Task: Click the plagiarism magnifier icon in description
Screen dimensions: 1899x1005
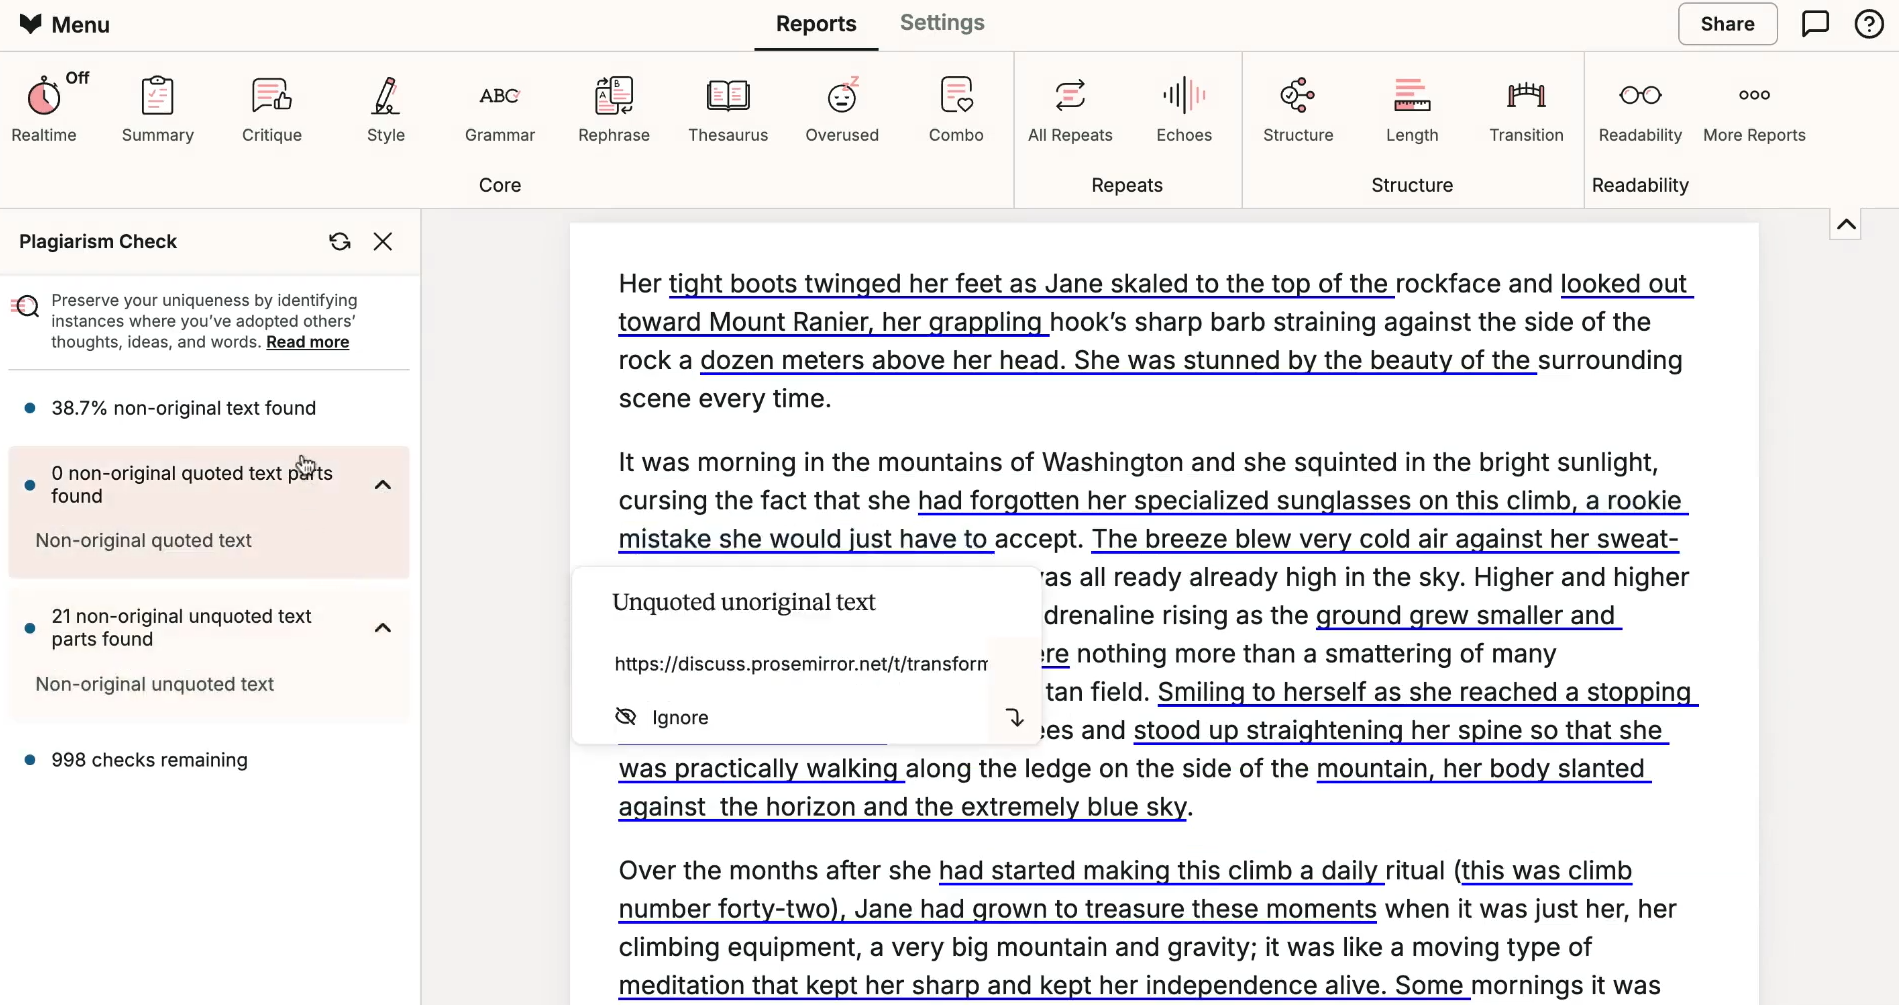Action: tap(25, 306)
